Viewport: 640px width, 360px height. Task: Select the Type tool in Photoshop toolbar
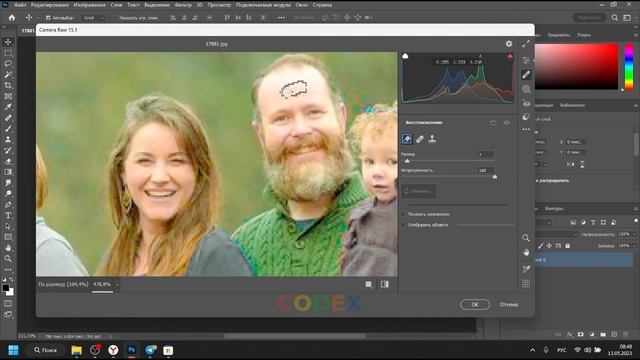click(8, 216)
